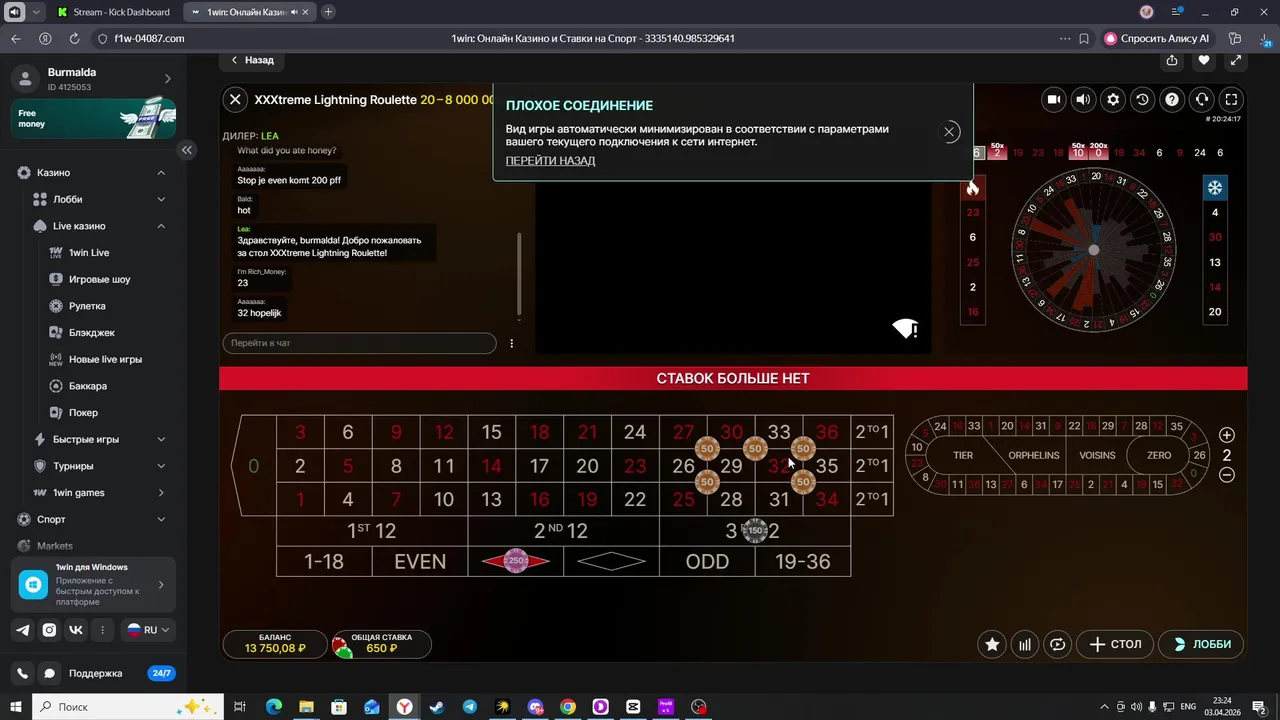Open the Instagram social icon
Image resolution: width=1280 pixels, height=720 pixels.
click(x=49, y=630)
